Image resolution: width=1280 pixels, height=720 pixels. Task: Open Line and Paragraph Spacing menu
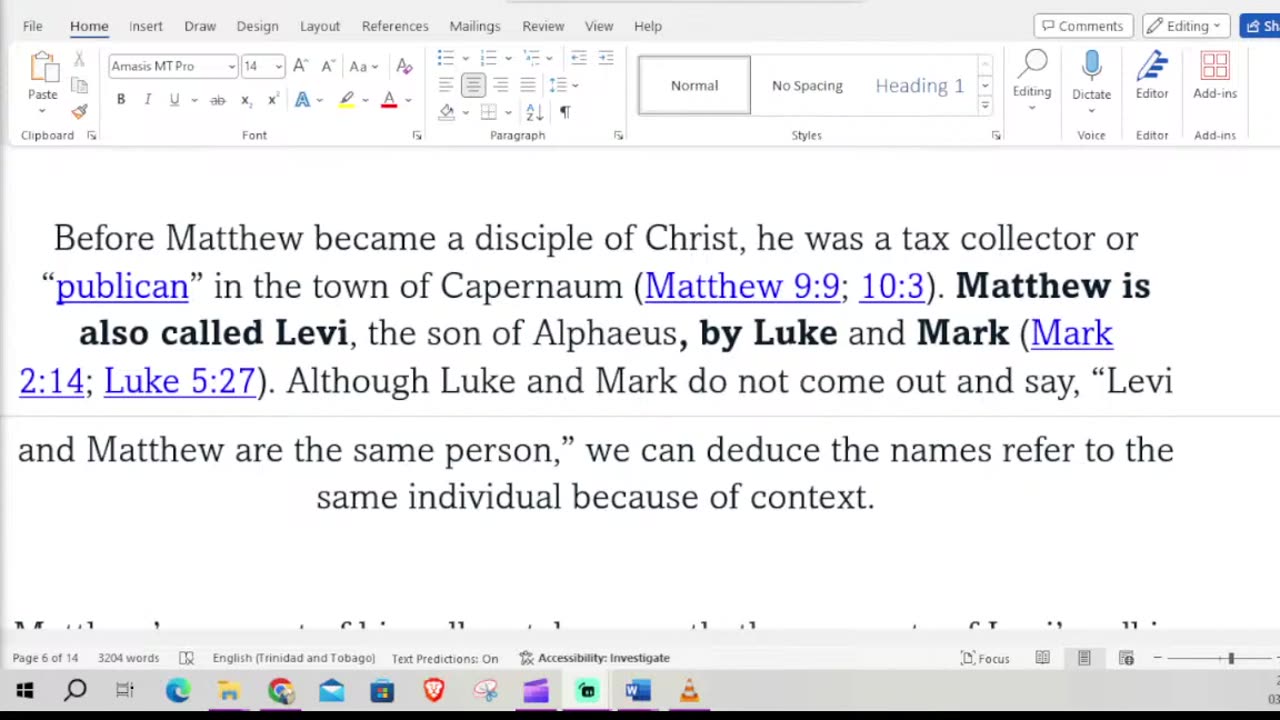pyautogui.click(x=563, y=85)
